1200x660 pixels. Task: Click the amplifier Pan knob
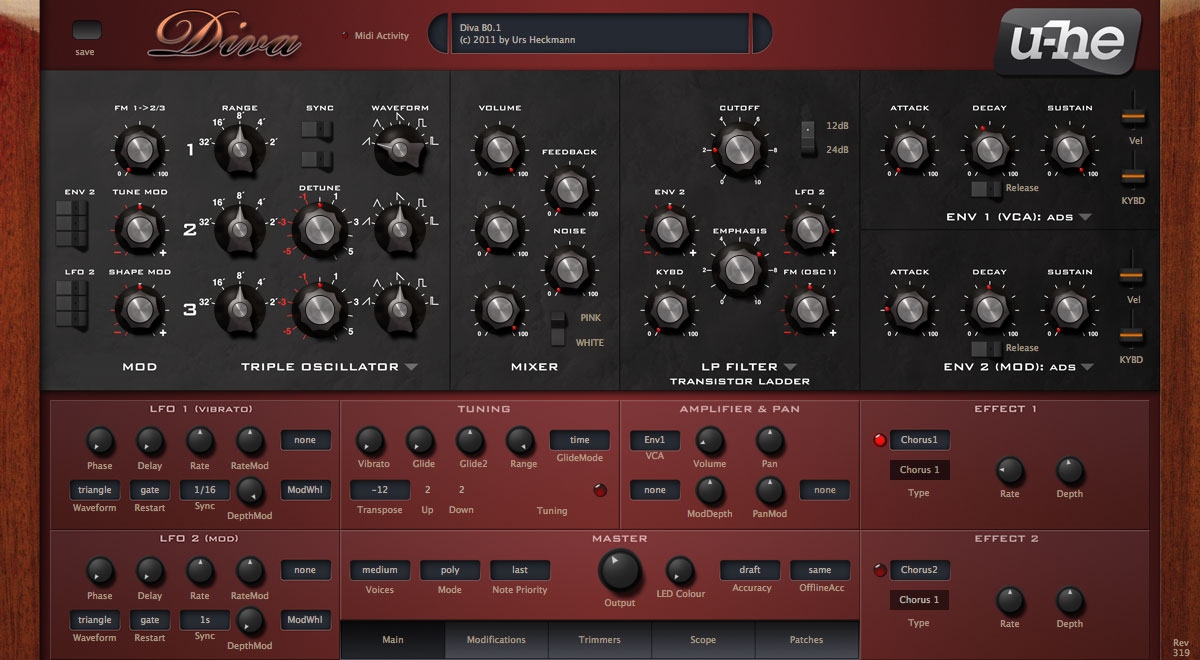click(x=769, y=441)
